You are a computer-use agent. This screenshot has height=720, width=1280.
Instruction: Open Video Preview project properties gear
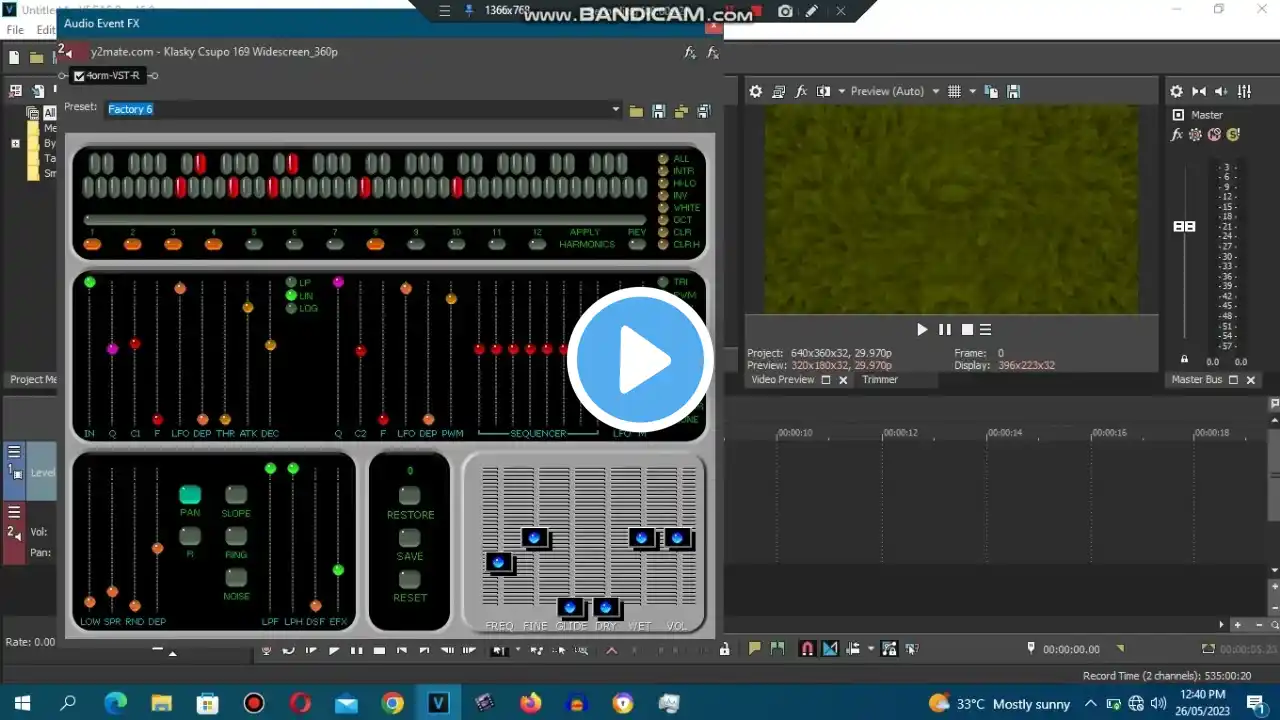[756, 91]
